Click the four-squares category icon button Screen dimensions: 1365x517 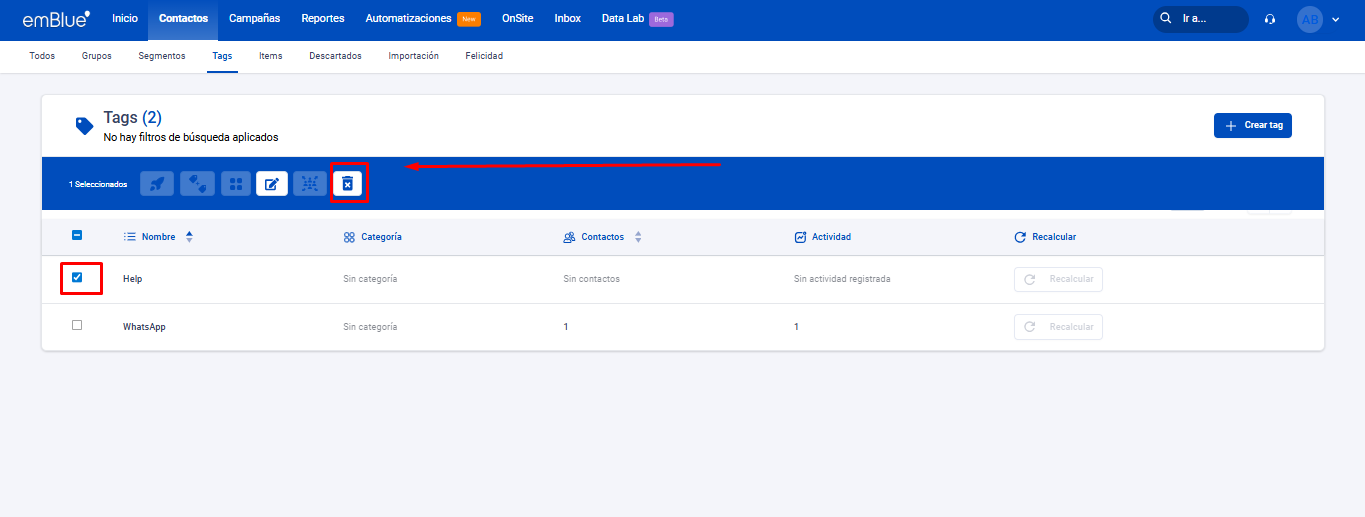[x=236, y=184]
